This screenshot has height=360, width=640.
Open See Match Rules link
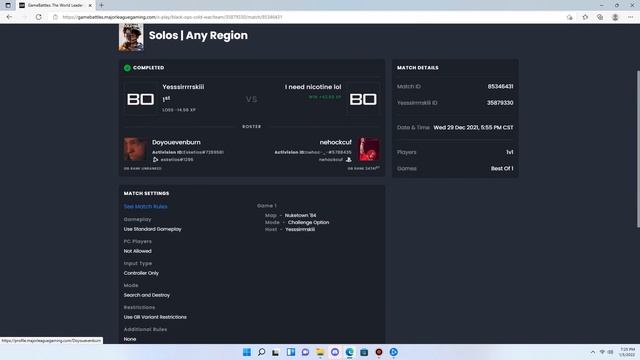[x=146, y=207]
